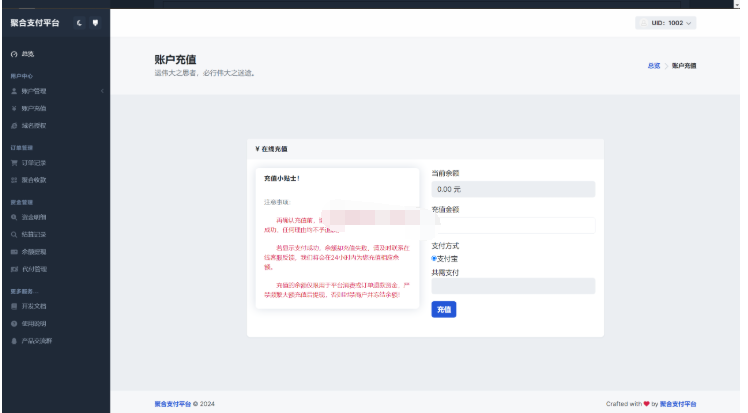Open 账户充值 in the sidebar
The height and width of the screenshot is (413, 748).
[33, 108]
